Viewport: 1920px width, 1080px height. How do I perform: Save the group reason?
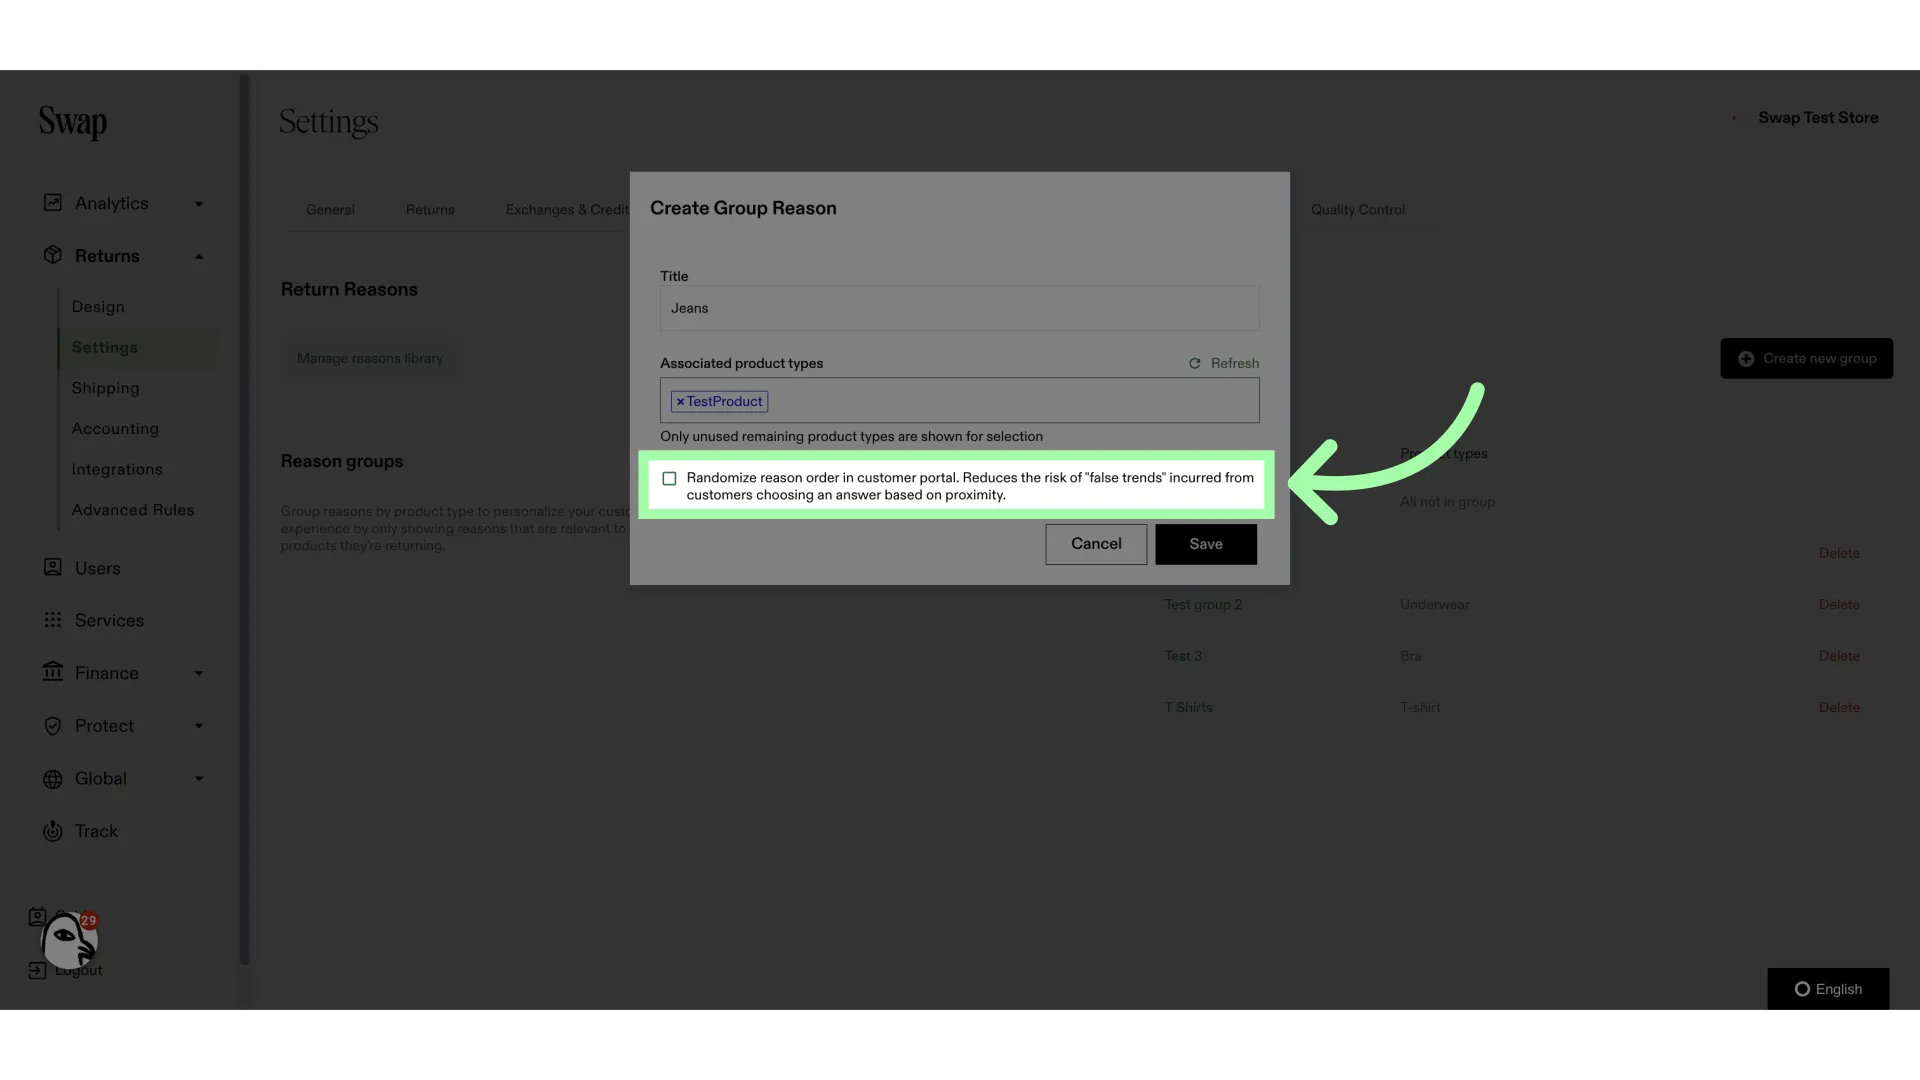click(x=1206, y=544)
